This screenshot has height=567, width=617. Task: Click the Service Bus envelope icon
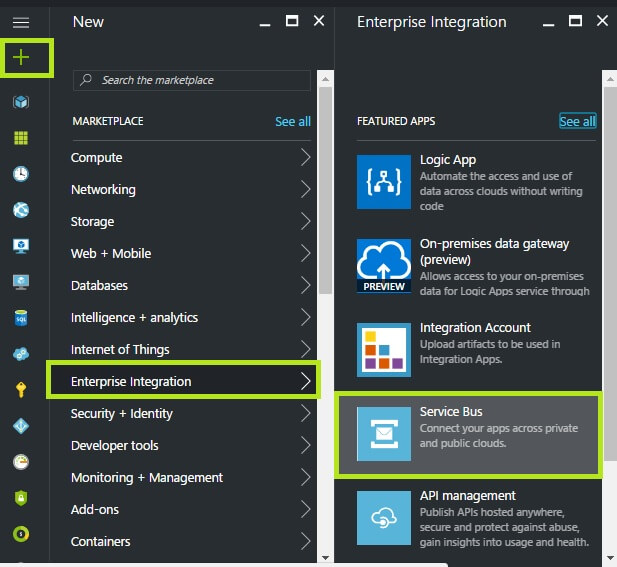click(x=384, y=434)
